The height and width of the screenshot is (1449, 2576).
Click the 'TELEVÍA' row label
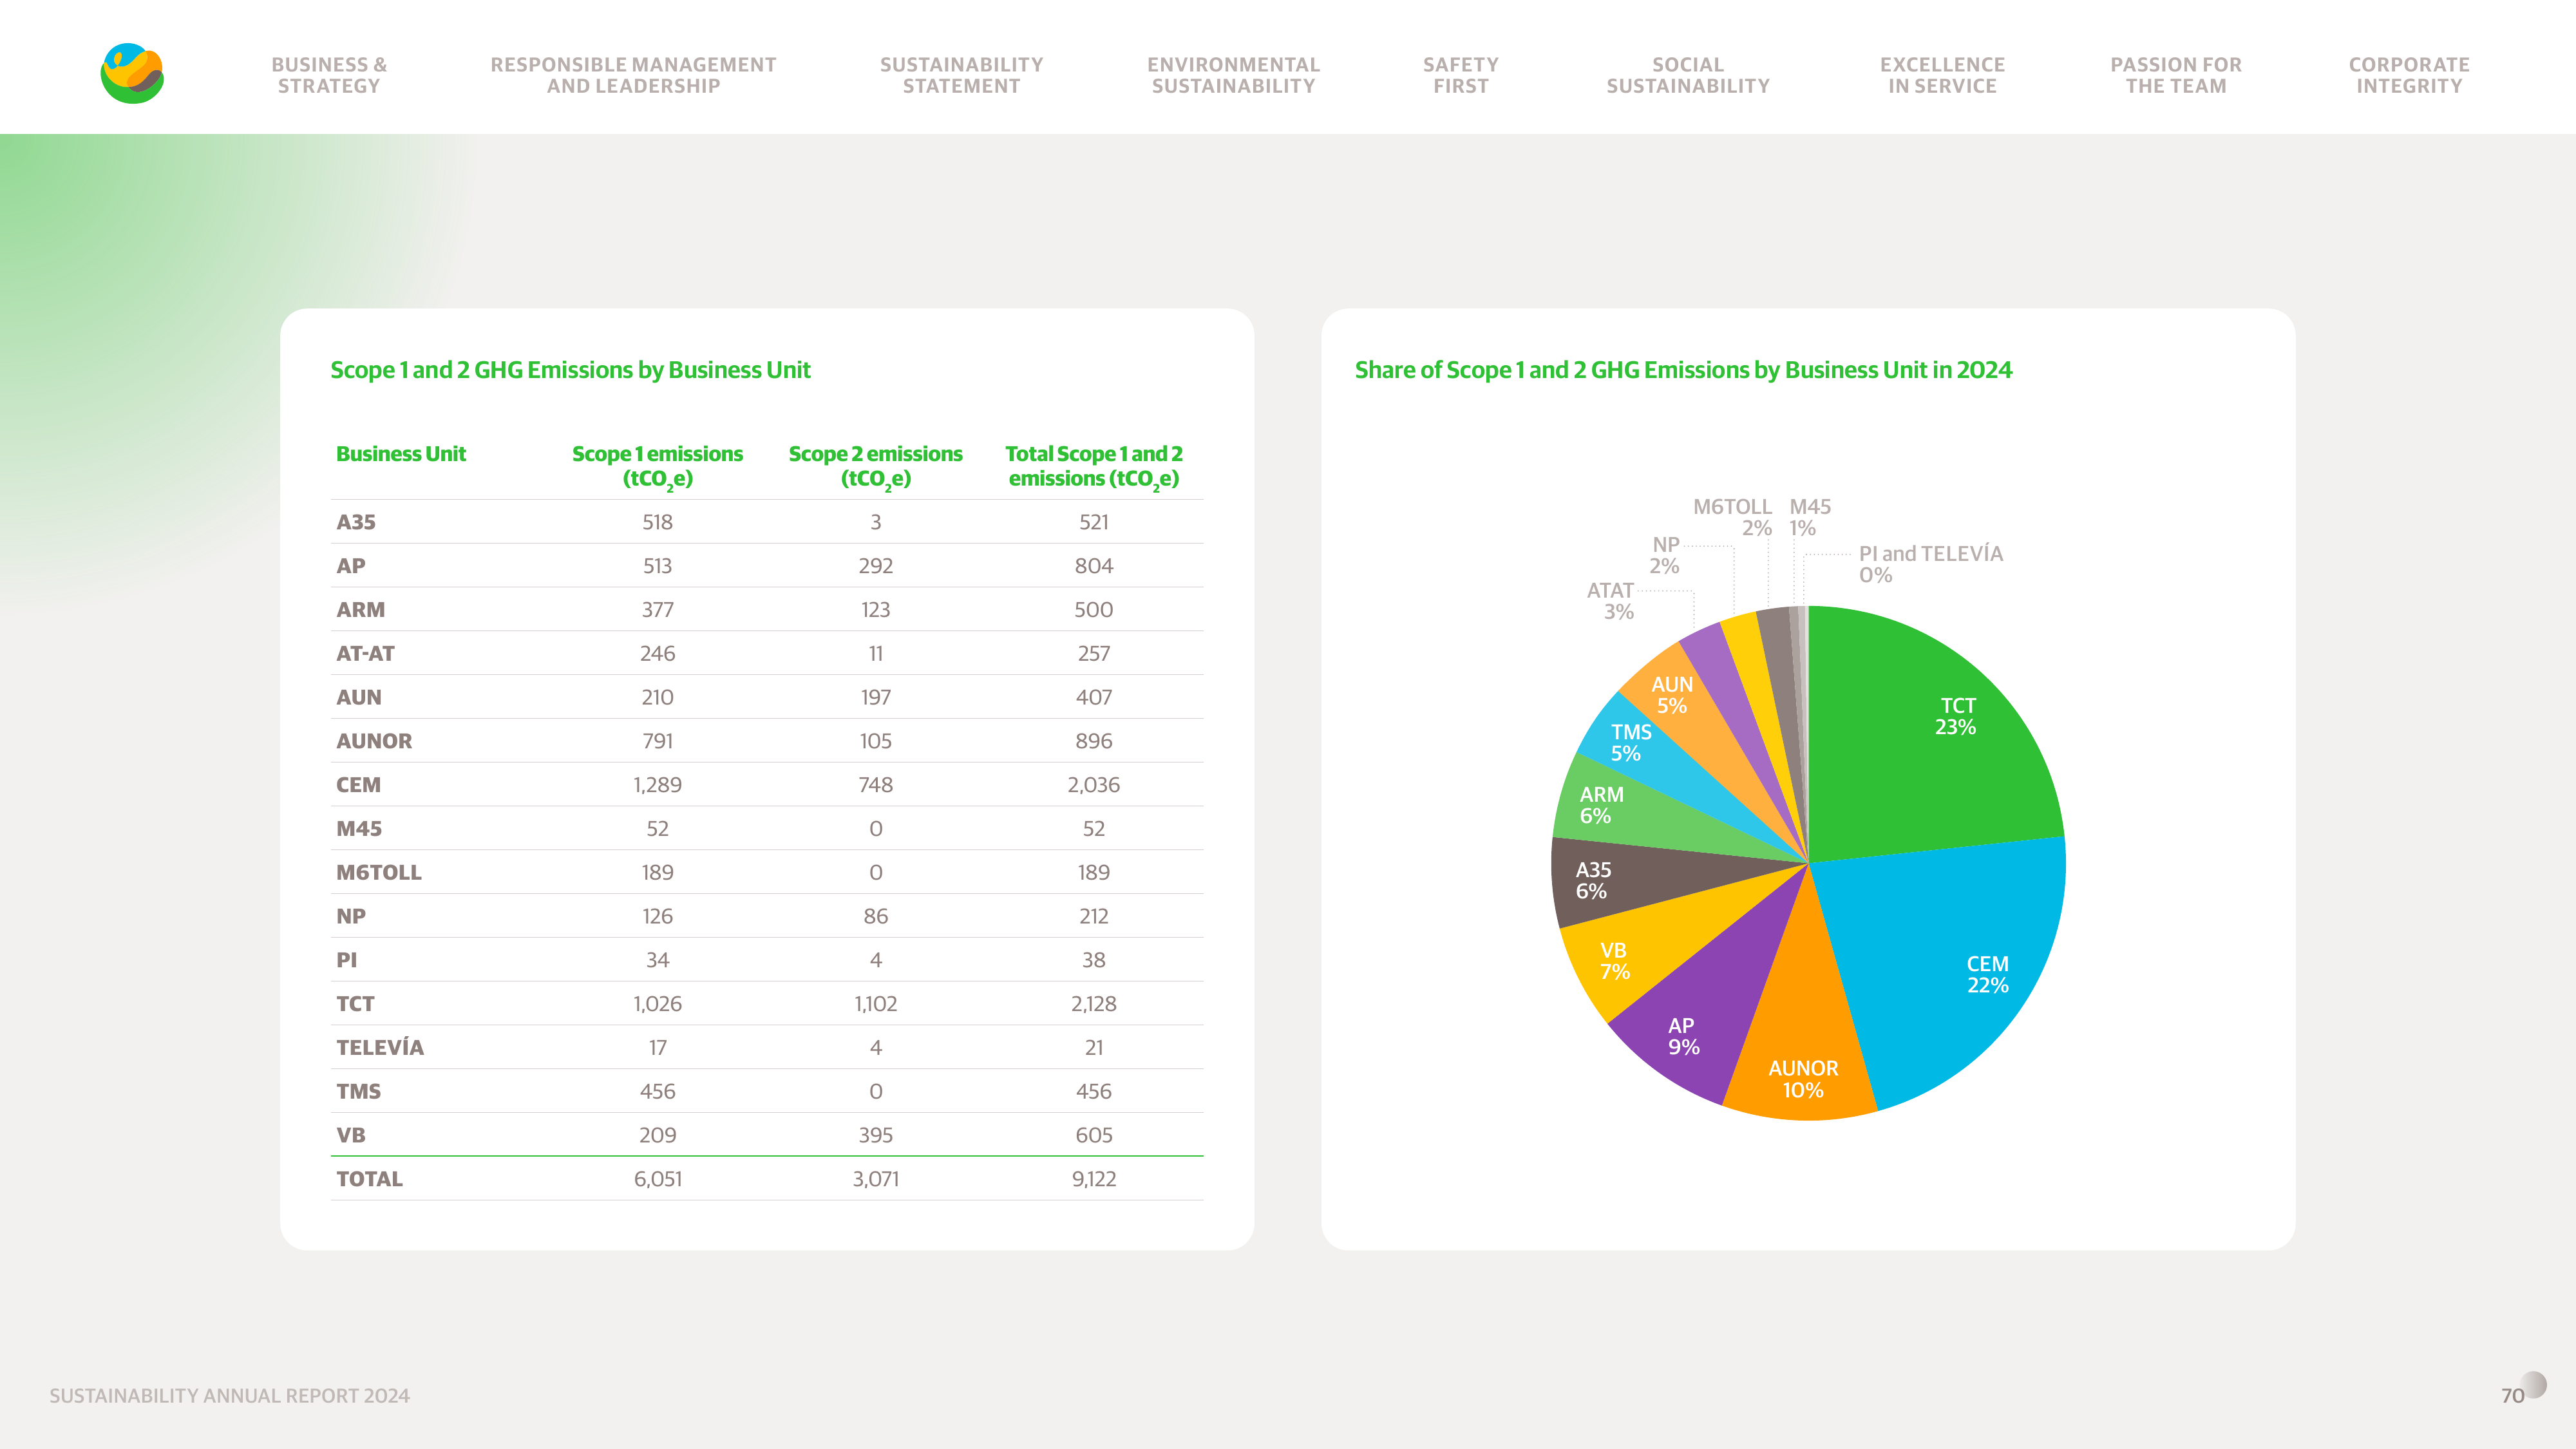pyautogui.click(x=380, y=1047)
